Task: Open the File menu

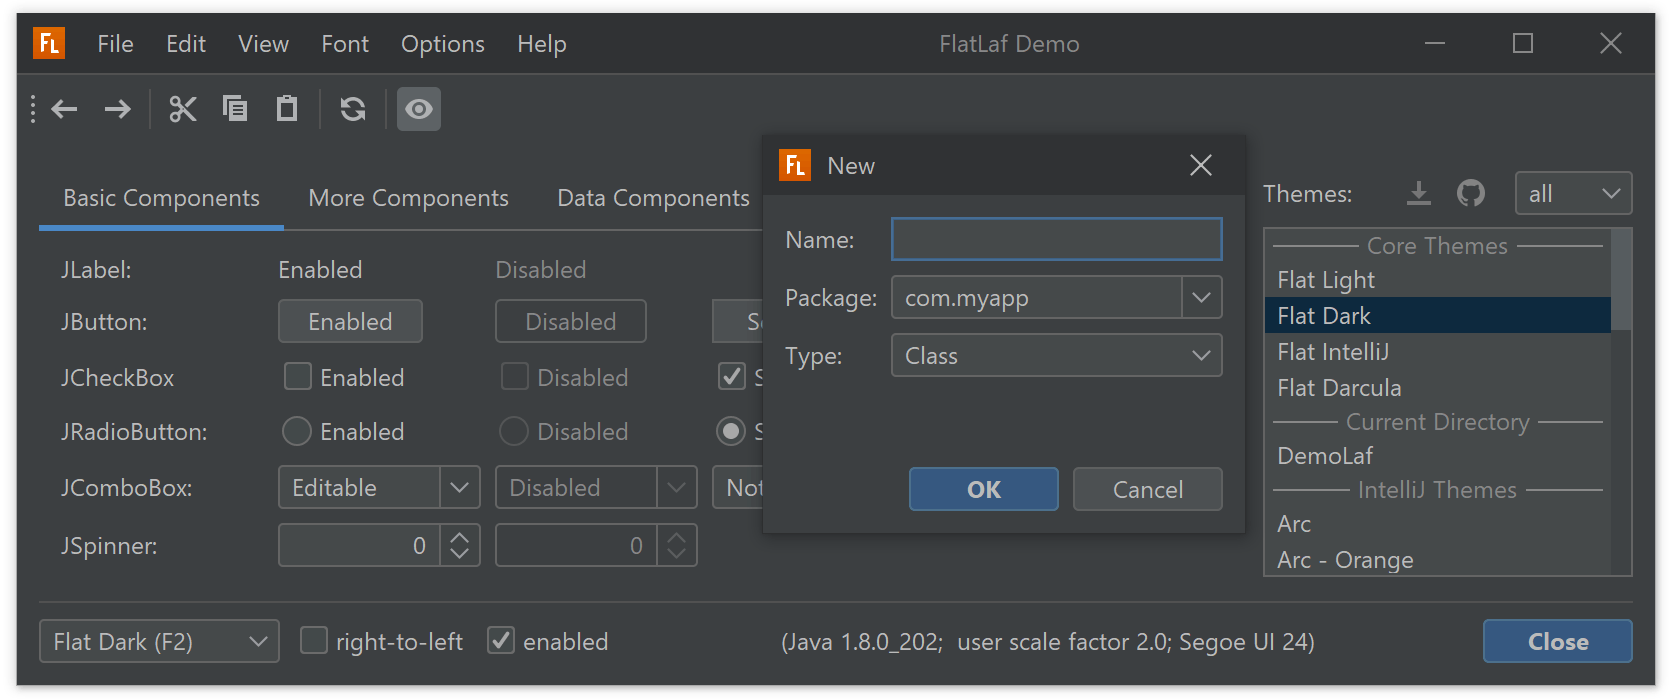Action: point(115,44)
